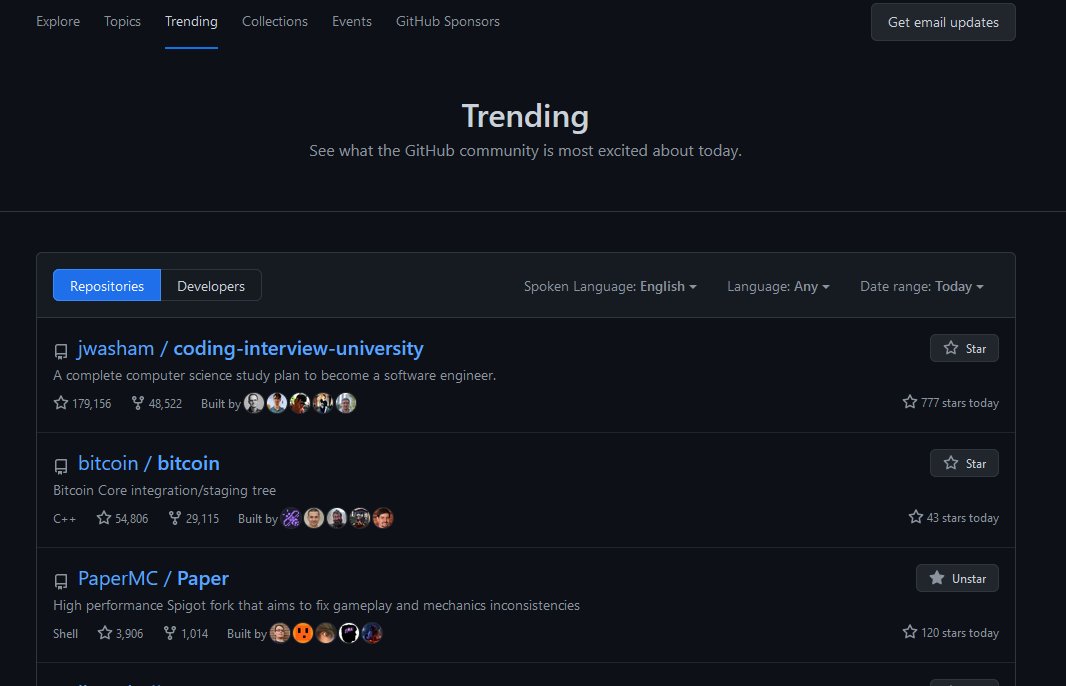View the 48,522 forks of coding-interview-university

[156, 403]
